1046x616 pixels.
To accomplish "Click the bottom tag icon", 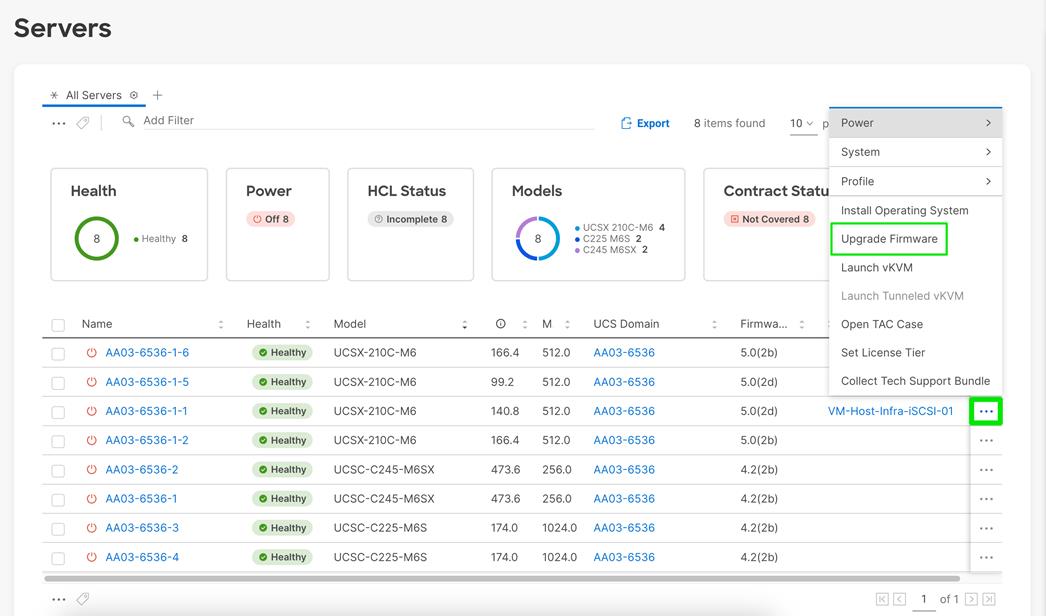I will point(83,599).
